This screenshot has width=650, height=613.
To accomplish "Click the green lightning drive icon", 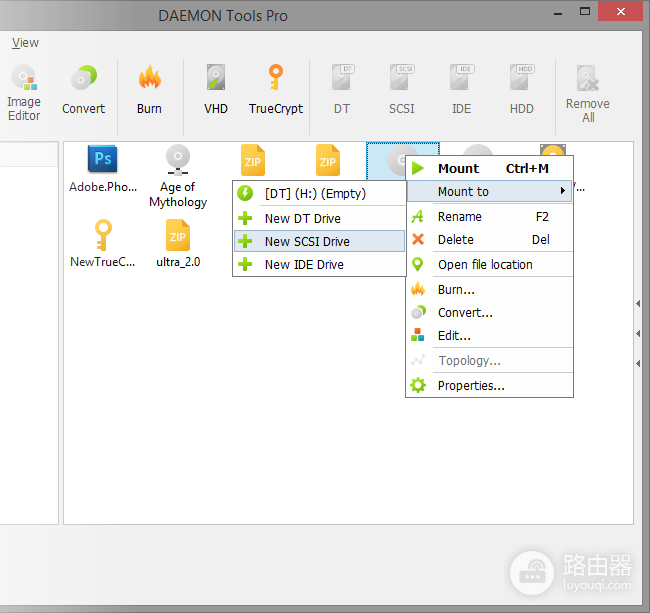I will (x=245, y=193).
